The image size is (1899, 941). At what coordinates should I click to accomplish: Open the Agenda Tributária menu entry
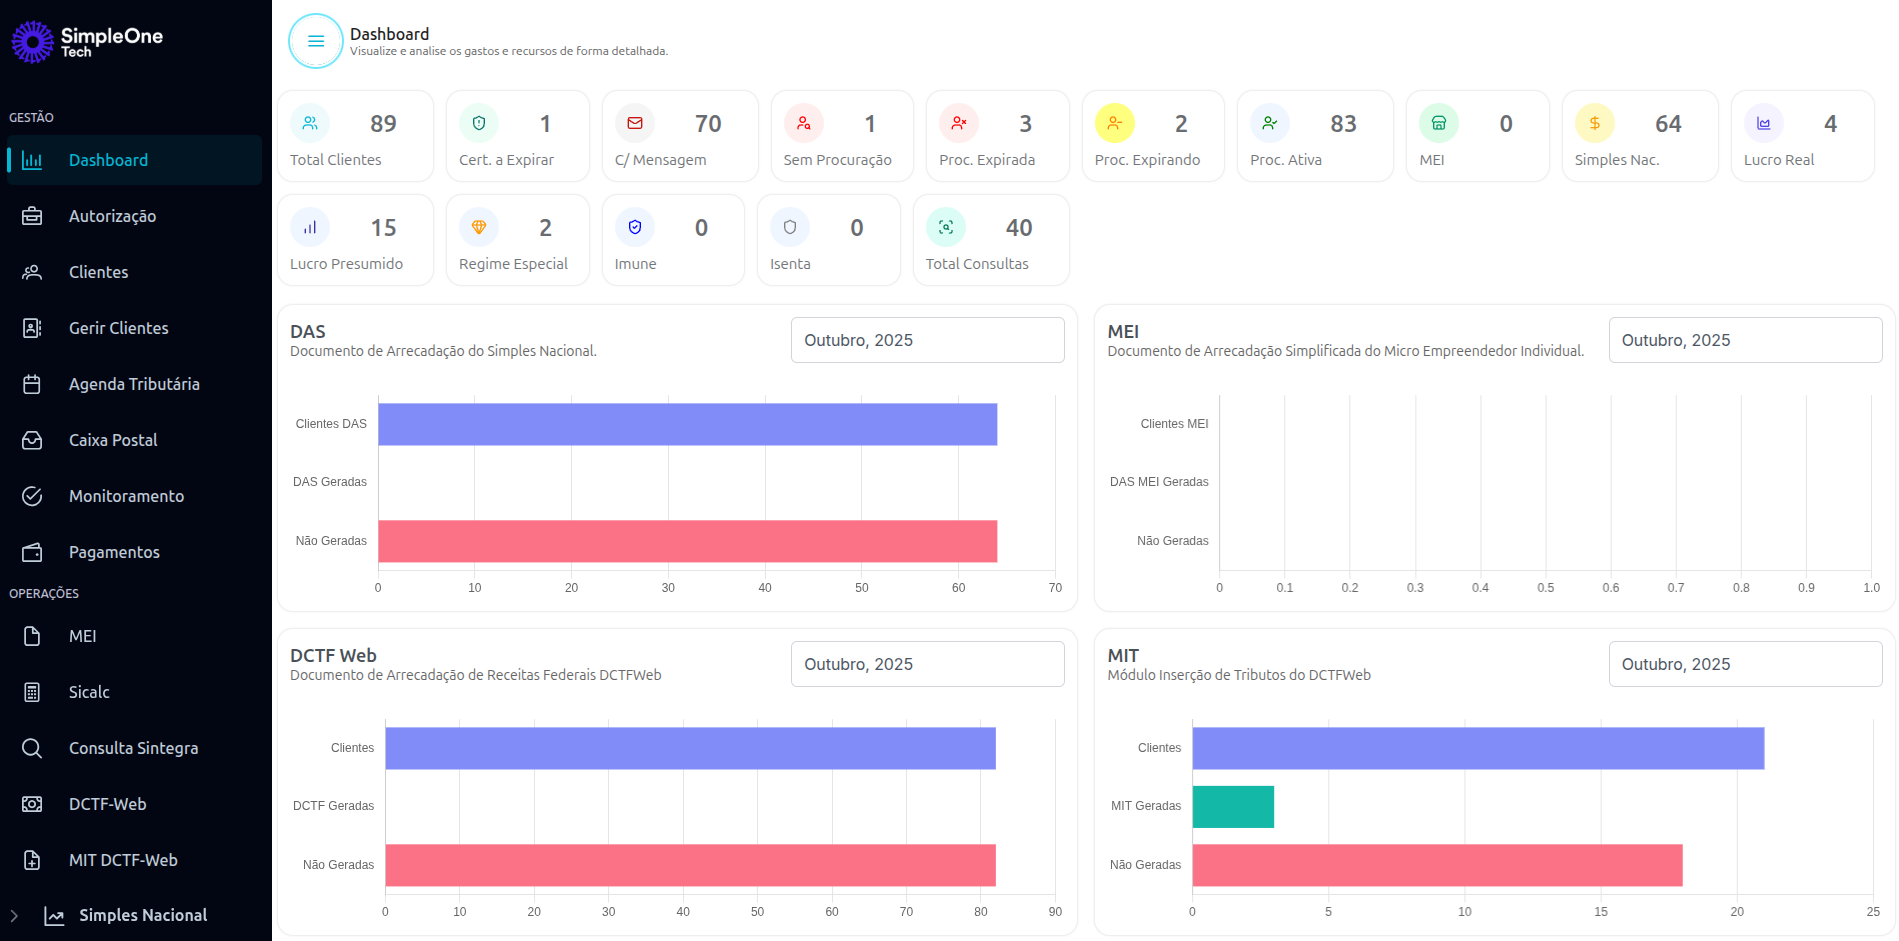[133, 384]
